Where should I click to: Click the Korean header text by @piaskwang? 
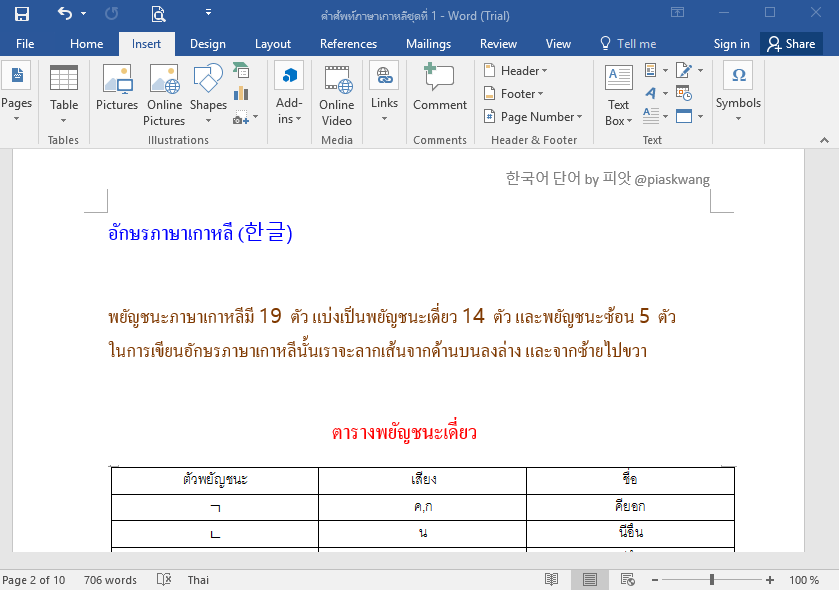point(608,178)
